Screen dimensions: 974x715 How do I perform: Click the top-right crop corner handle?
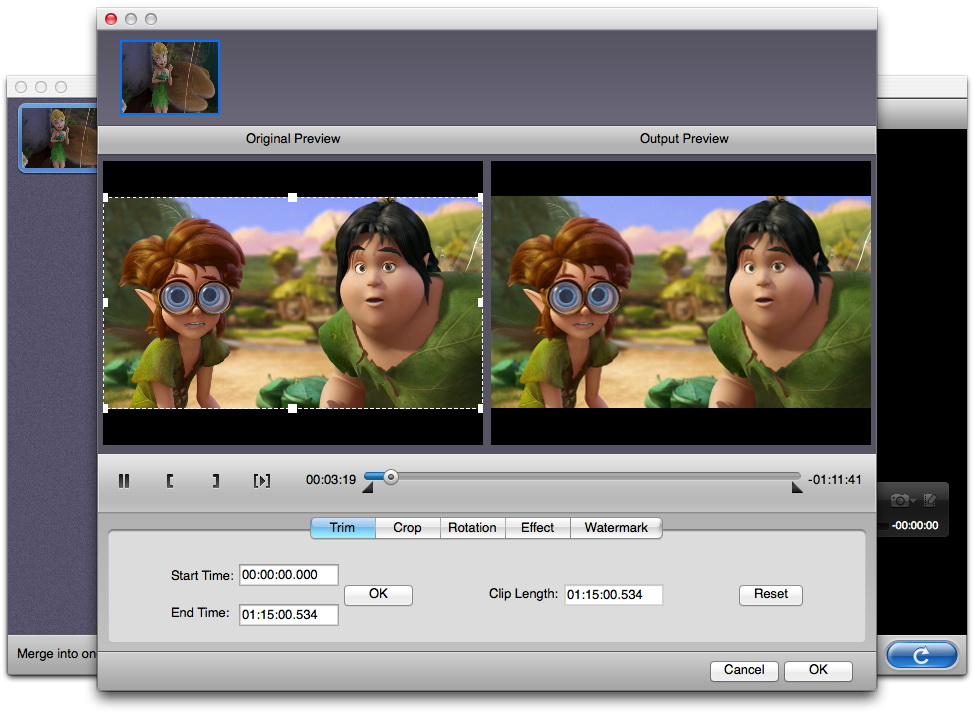coord(480,198)
